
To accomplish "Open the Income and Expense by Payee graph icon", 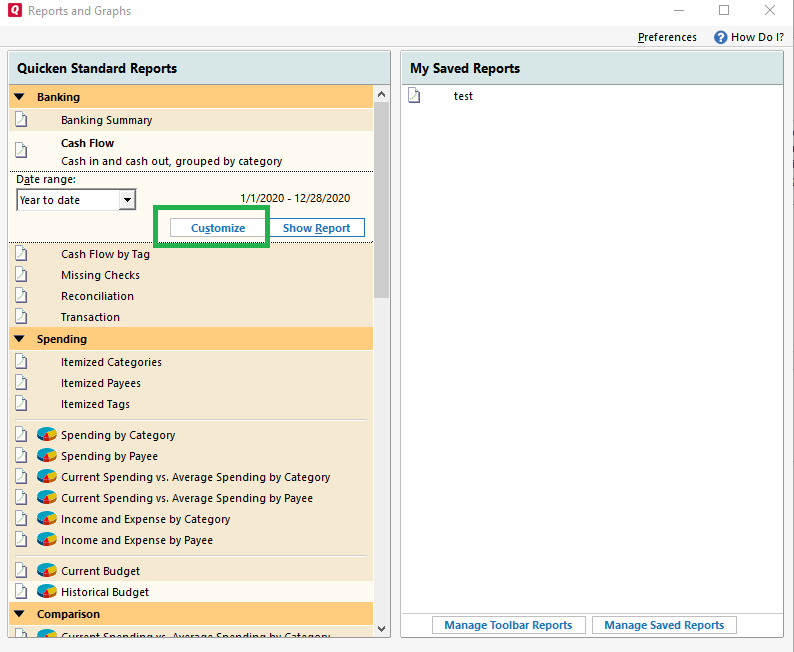I will [x=47, y=540].
